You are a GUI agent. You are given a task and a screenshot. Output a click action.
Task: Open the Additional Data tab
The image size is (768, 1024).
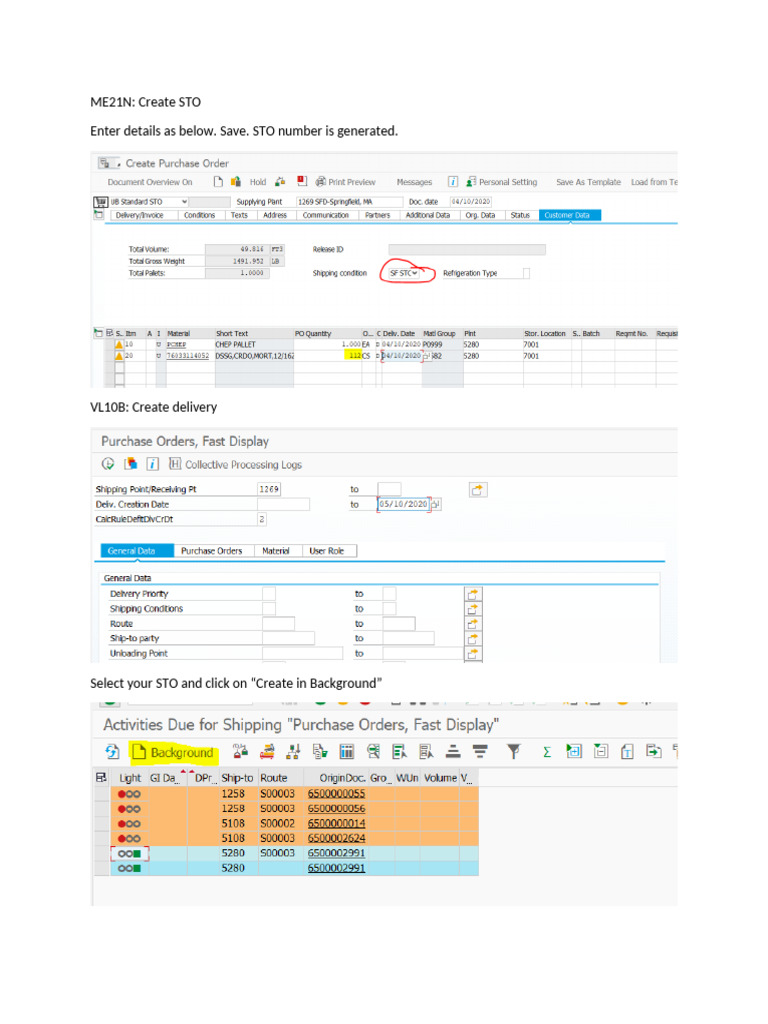428,215
